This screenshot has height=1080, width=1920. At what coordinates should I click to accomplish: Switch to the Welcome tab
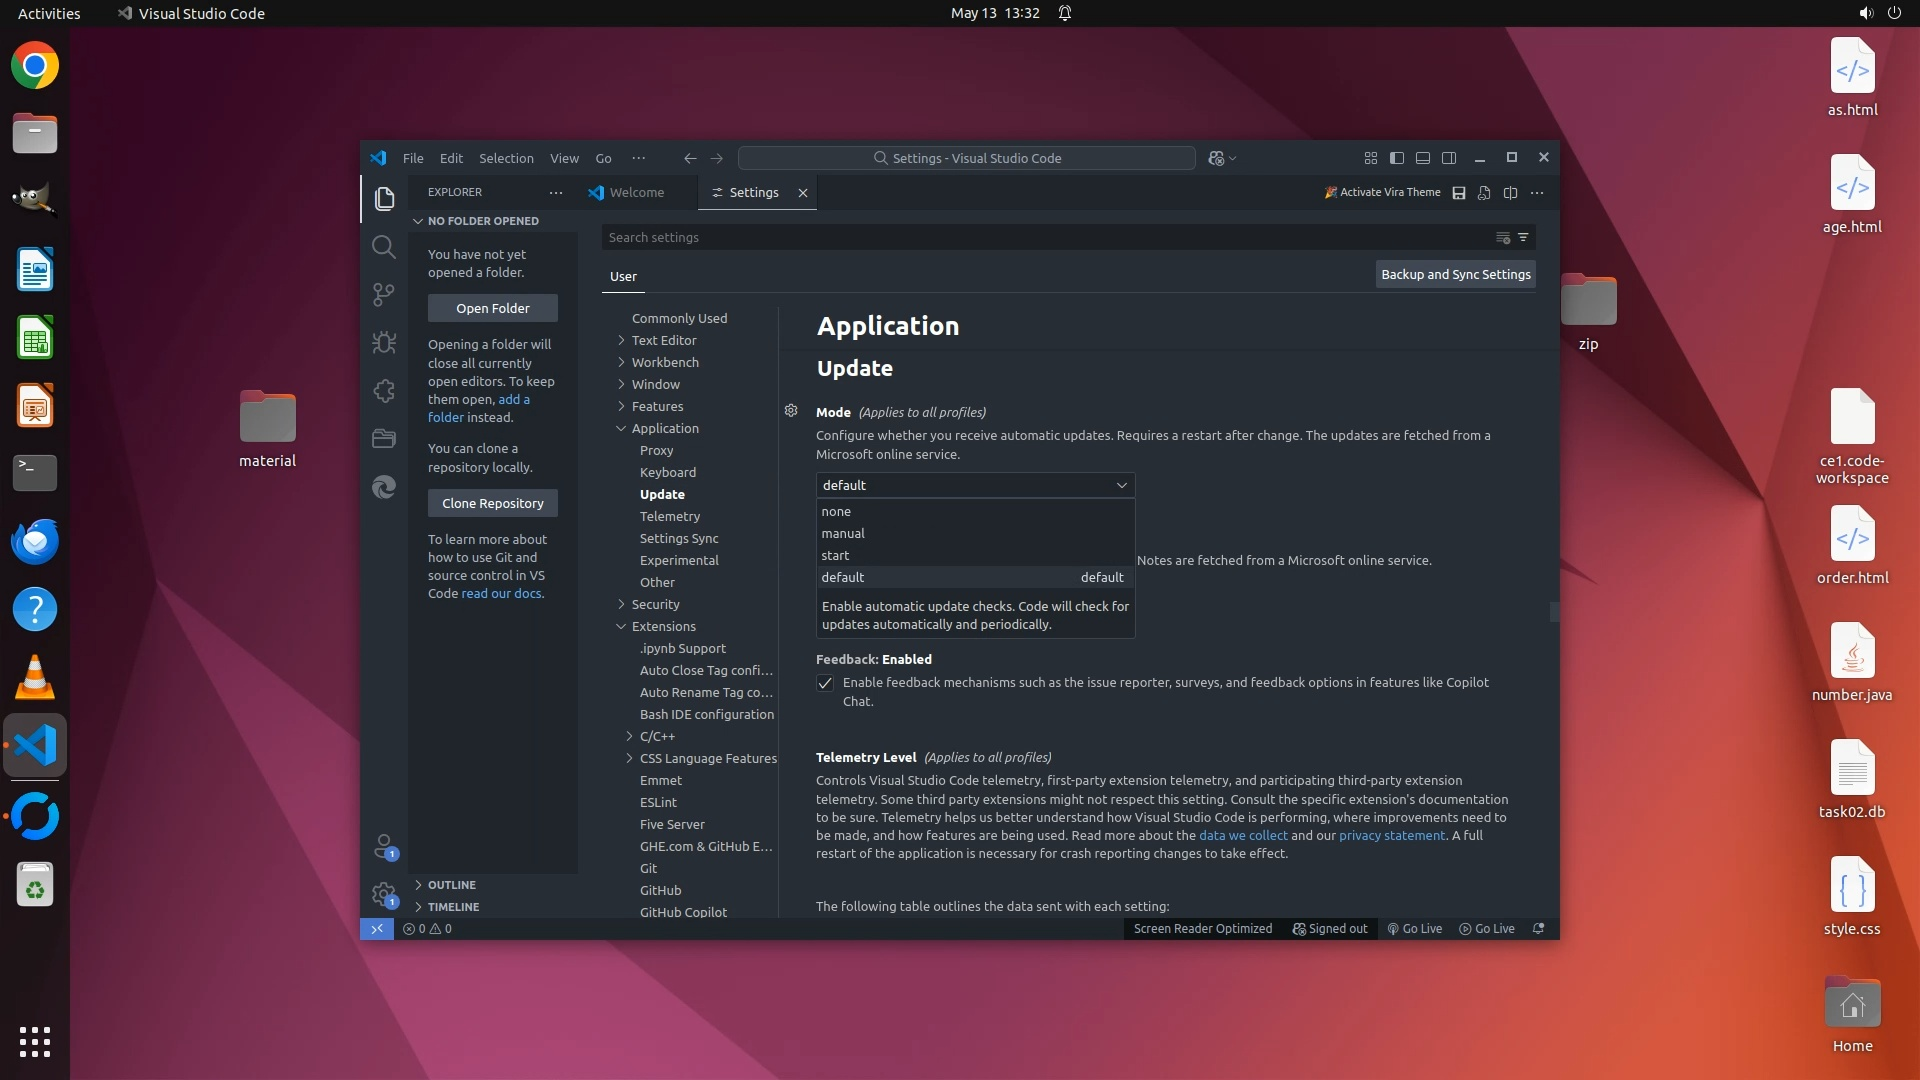[636, 193]
